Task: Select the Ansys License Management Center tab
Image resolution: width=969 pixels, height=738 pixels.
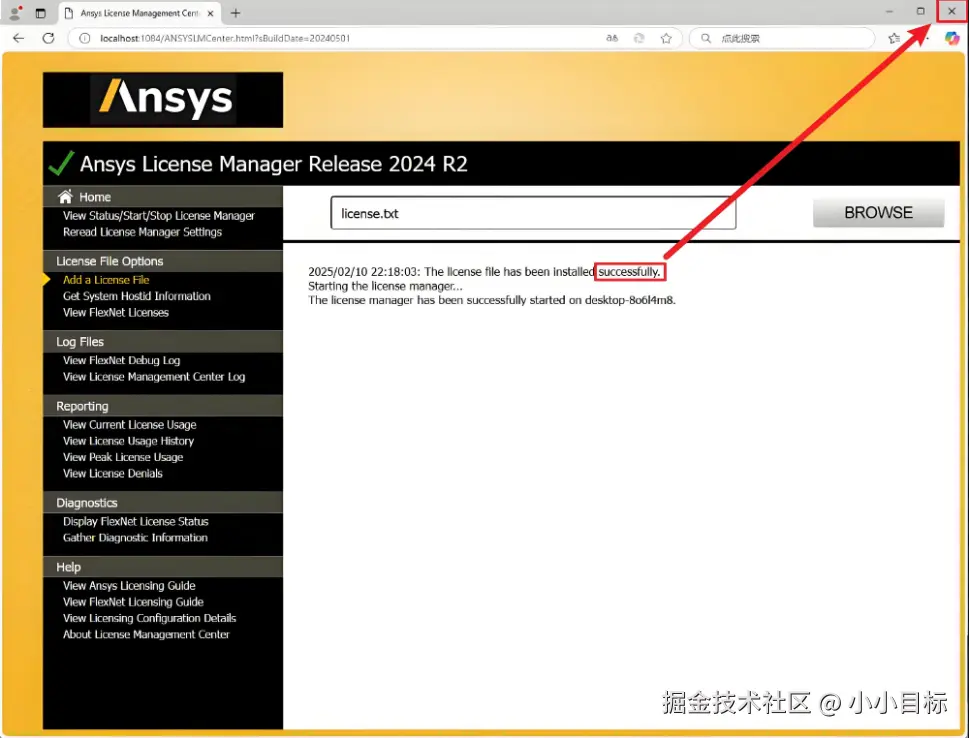Action: 140,13
